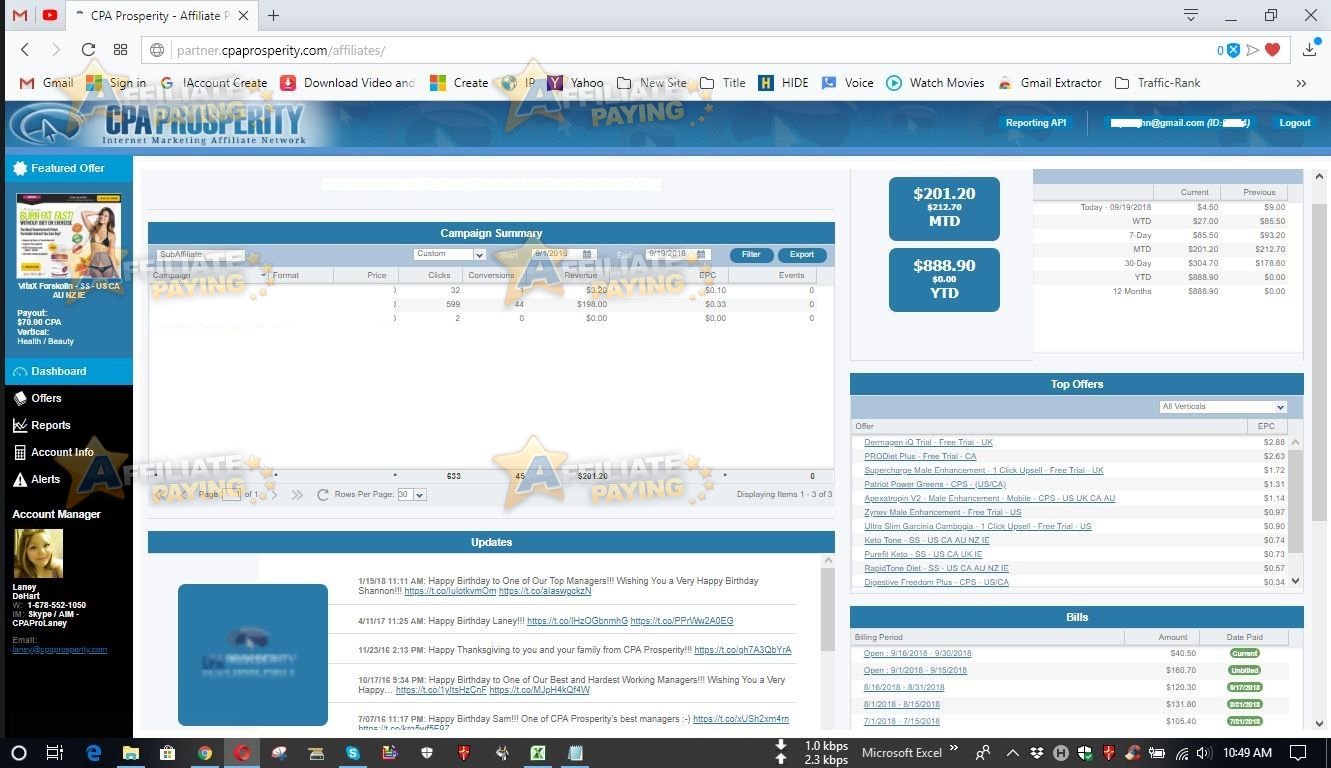Viewport: 1331px width, 768px height.
Task: Click the account manager Laney's photo
Action: click(x=38, y=554)
